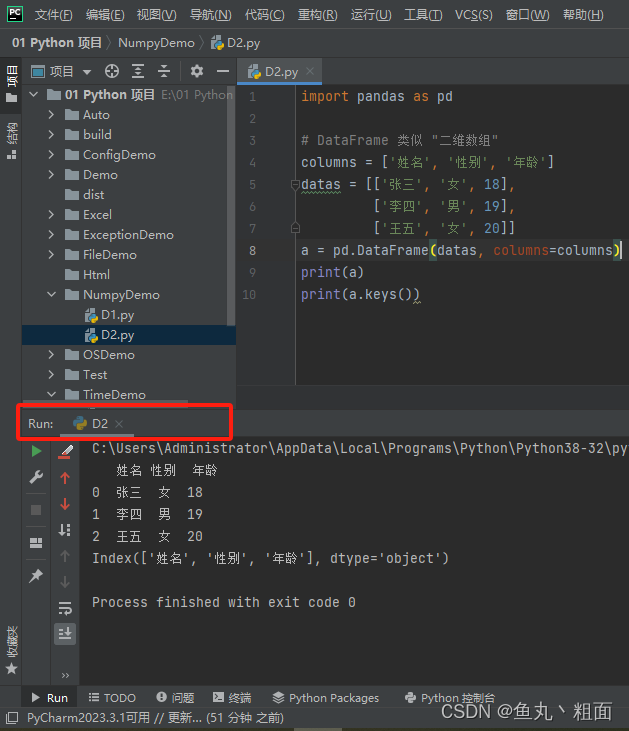Click the collapse all icon in project toolbar
Screen dimensions: 629x731
(x=164, y=71)
